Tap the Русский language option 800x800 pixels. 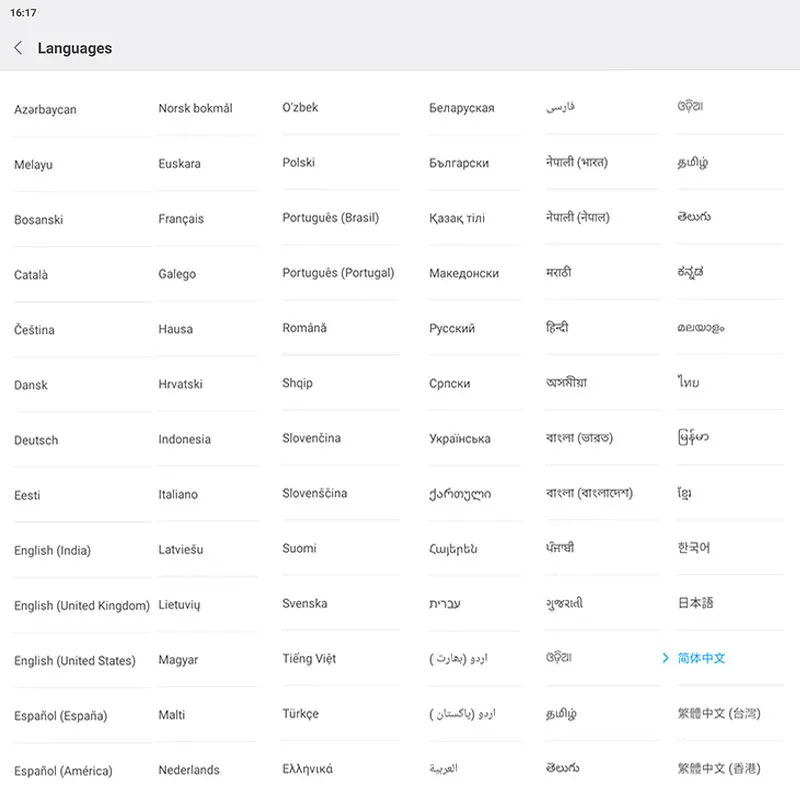[452, 329]
